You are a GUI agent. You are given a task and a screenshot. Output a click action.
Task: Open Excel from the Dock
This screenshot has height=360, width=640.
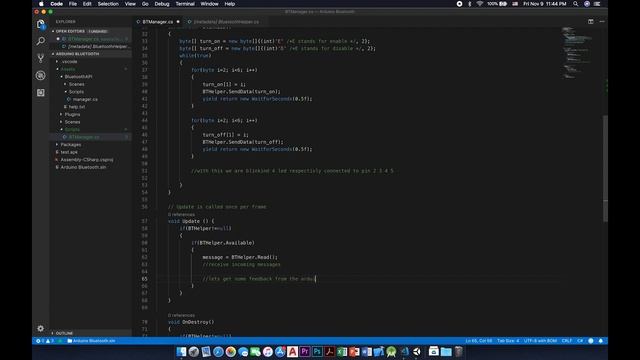point(342,351)
